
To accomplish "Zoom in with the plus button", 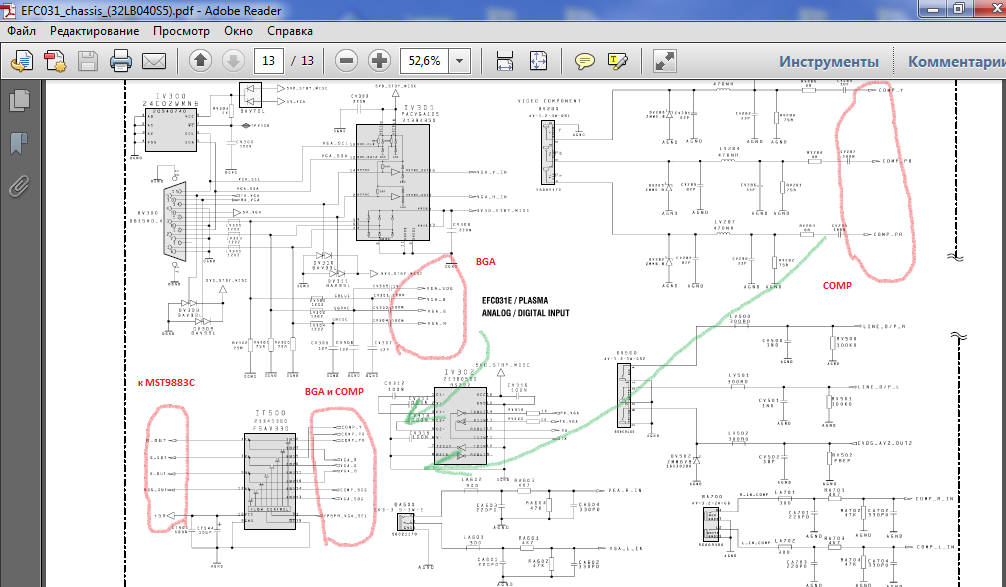I will pos(379,61).
